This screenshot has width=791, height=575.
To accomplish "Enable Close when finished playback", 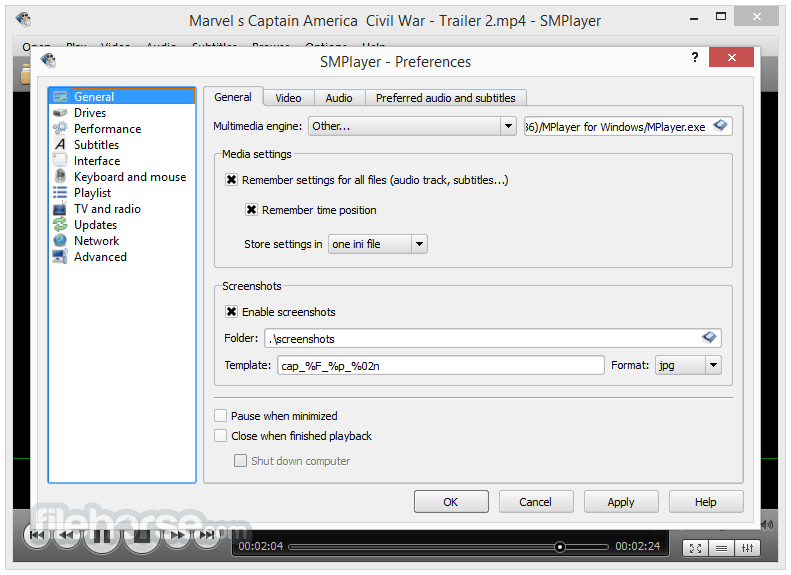I will coord(220,435).
